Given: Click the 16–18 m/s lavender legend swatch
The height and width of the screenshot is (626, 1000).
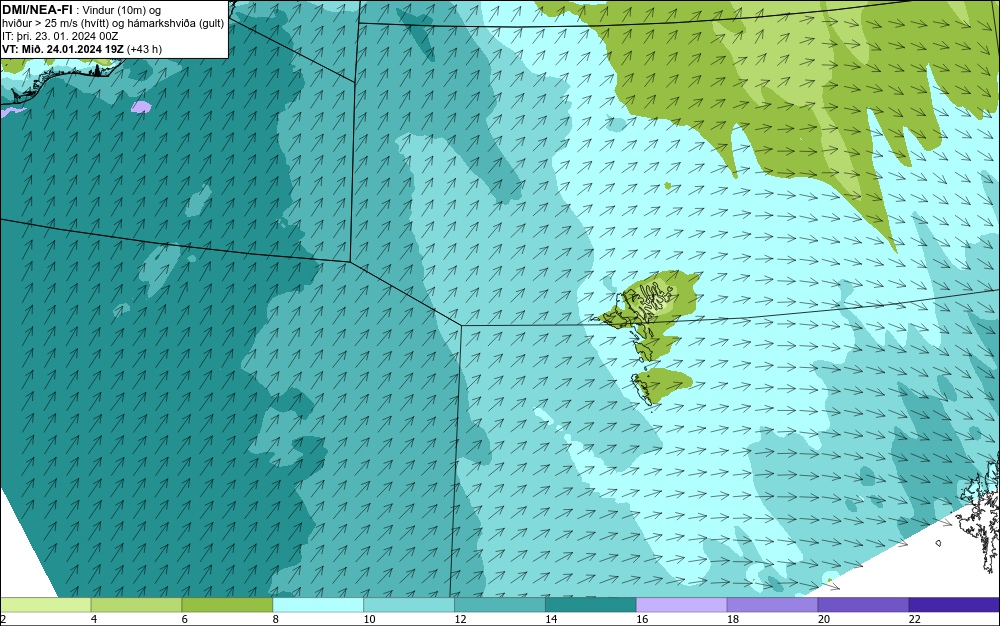Looking at the screenshot, I should (682, 604).
